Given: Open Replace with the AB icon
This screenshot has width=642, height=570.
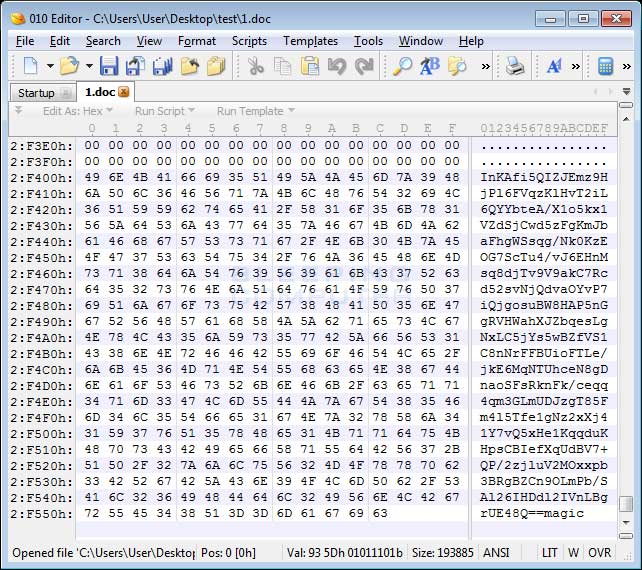Looking at the screenshot, I should pyautogui.click(x=430, y=66).
